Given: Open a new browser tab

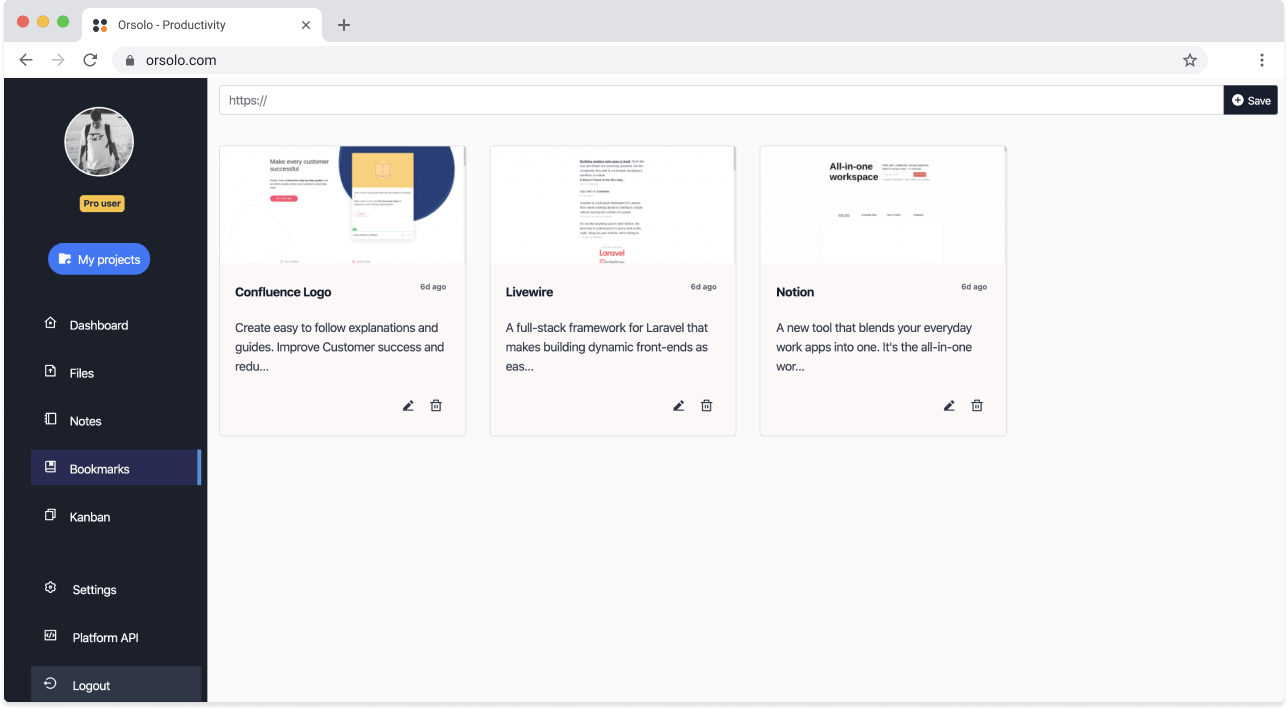Looking at the screenshot, I should pyautogui.click(x=344, y=25).
